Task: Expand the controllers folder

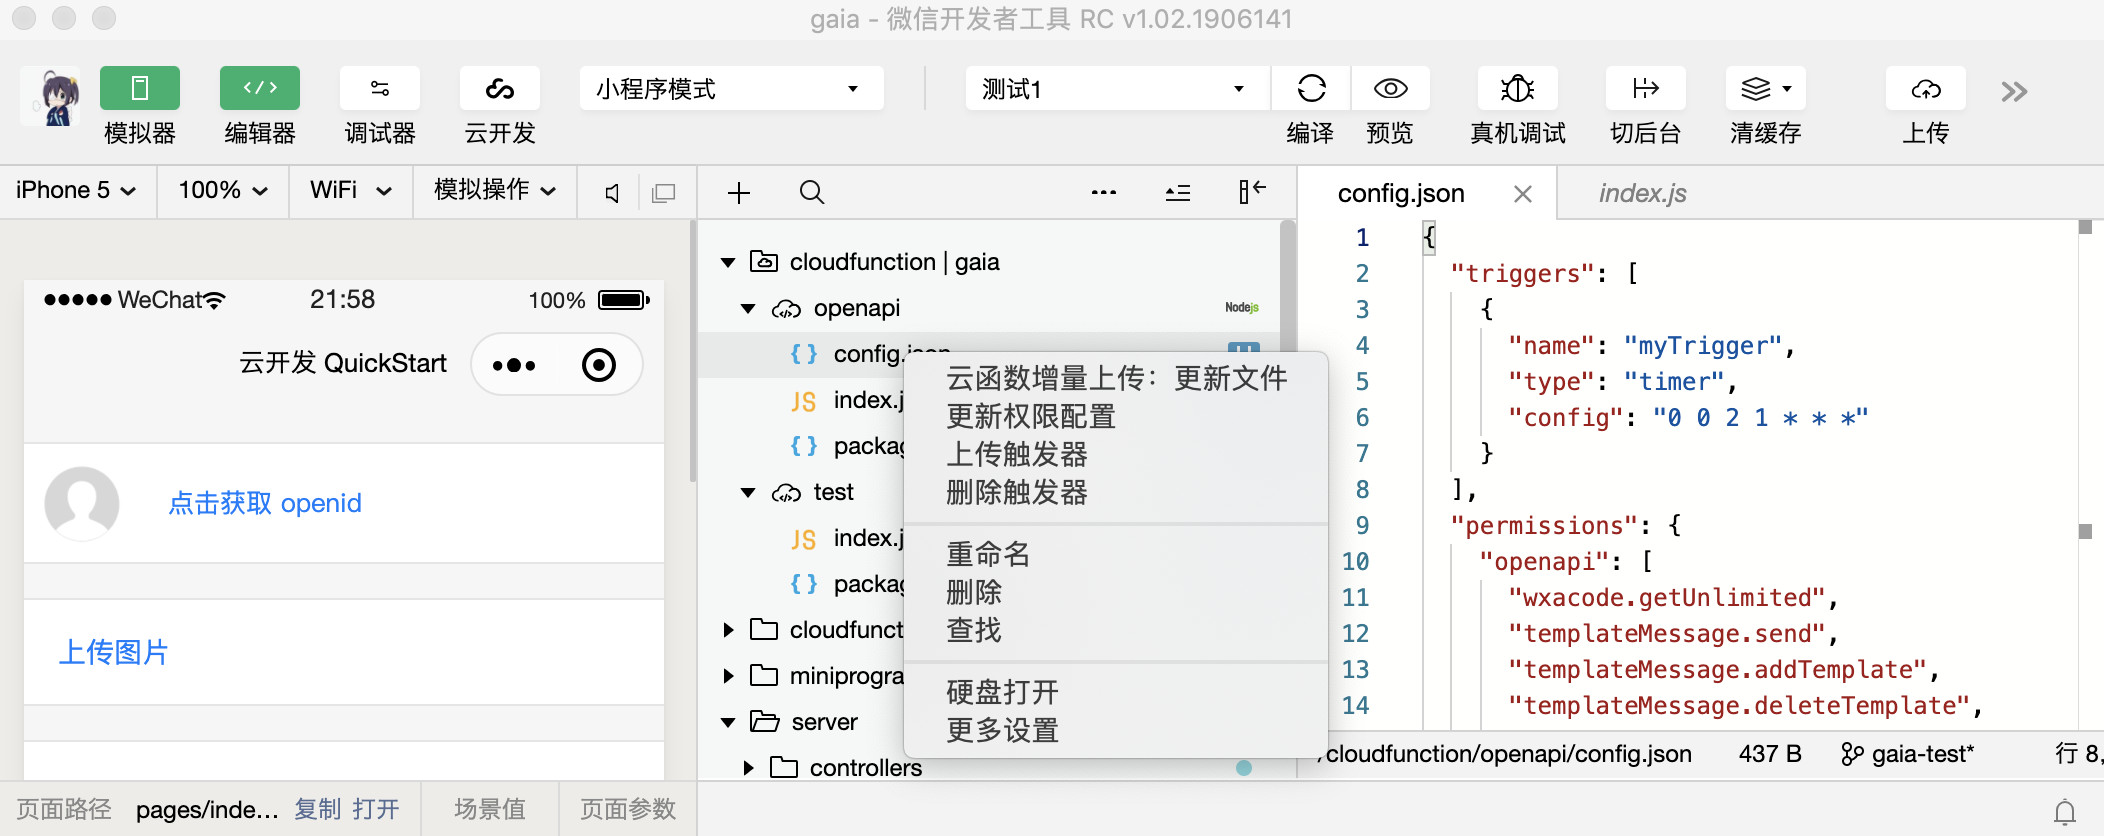Action: (x=748, y=768)
